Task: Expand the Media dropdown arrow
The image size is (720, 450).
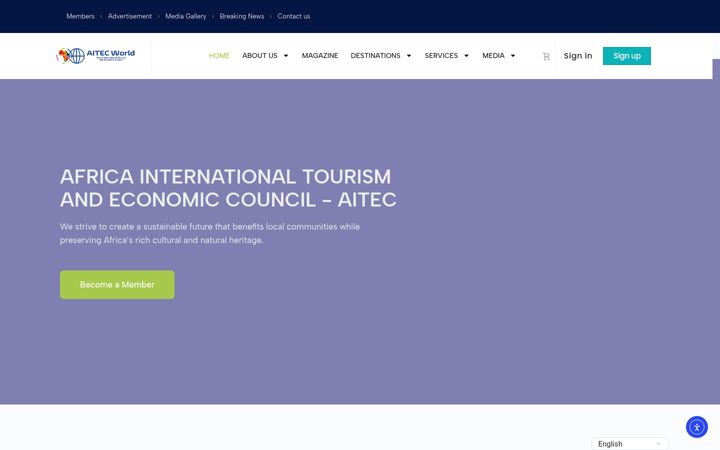Action: (513, 56)
